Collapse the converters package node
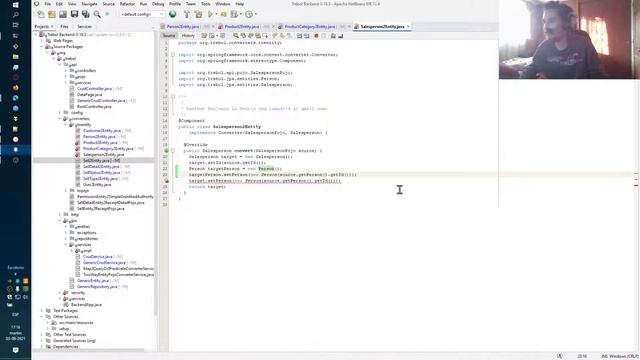The width and height of the screenshot is (640, 360). 60,118
